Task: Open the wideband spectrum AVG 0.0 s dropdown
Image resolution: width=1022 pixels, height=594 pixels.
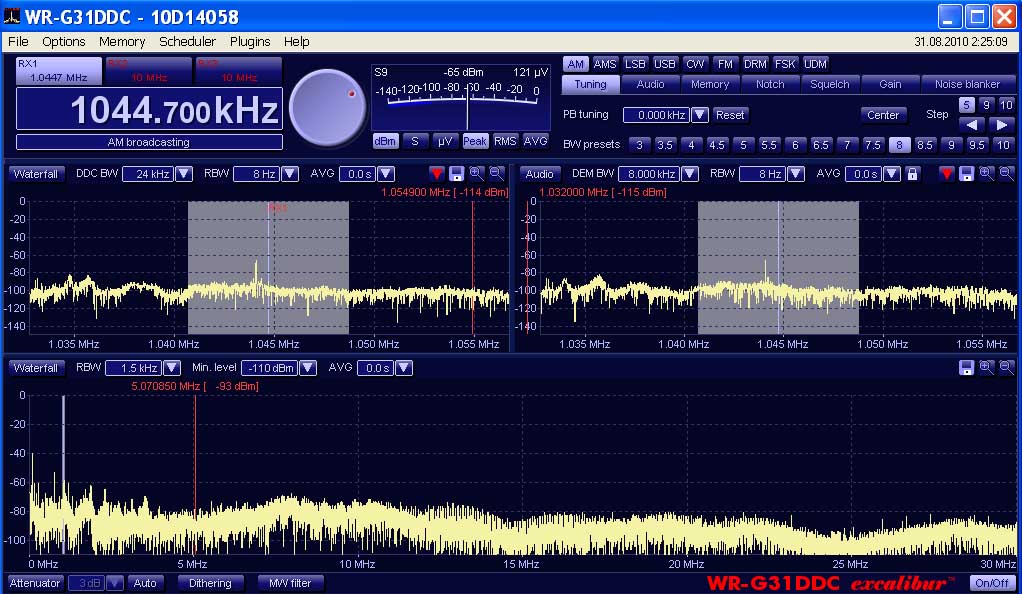Action: pyautogui.click(x=404, y=368)
